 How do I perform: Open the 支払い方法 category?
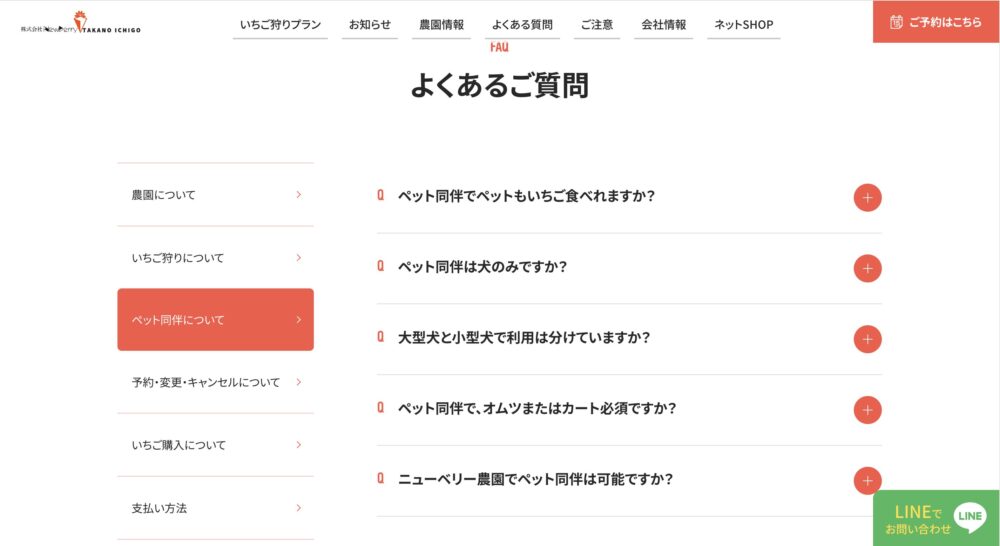pos(215,508)
